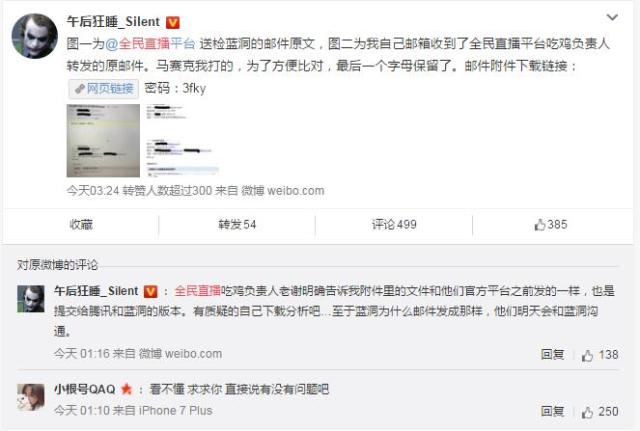Click the verified V badge beside the post author name
Screen dimensions: 640x431
(x=173, y=22)
